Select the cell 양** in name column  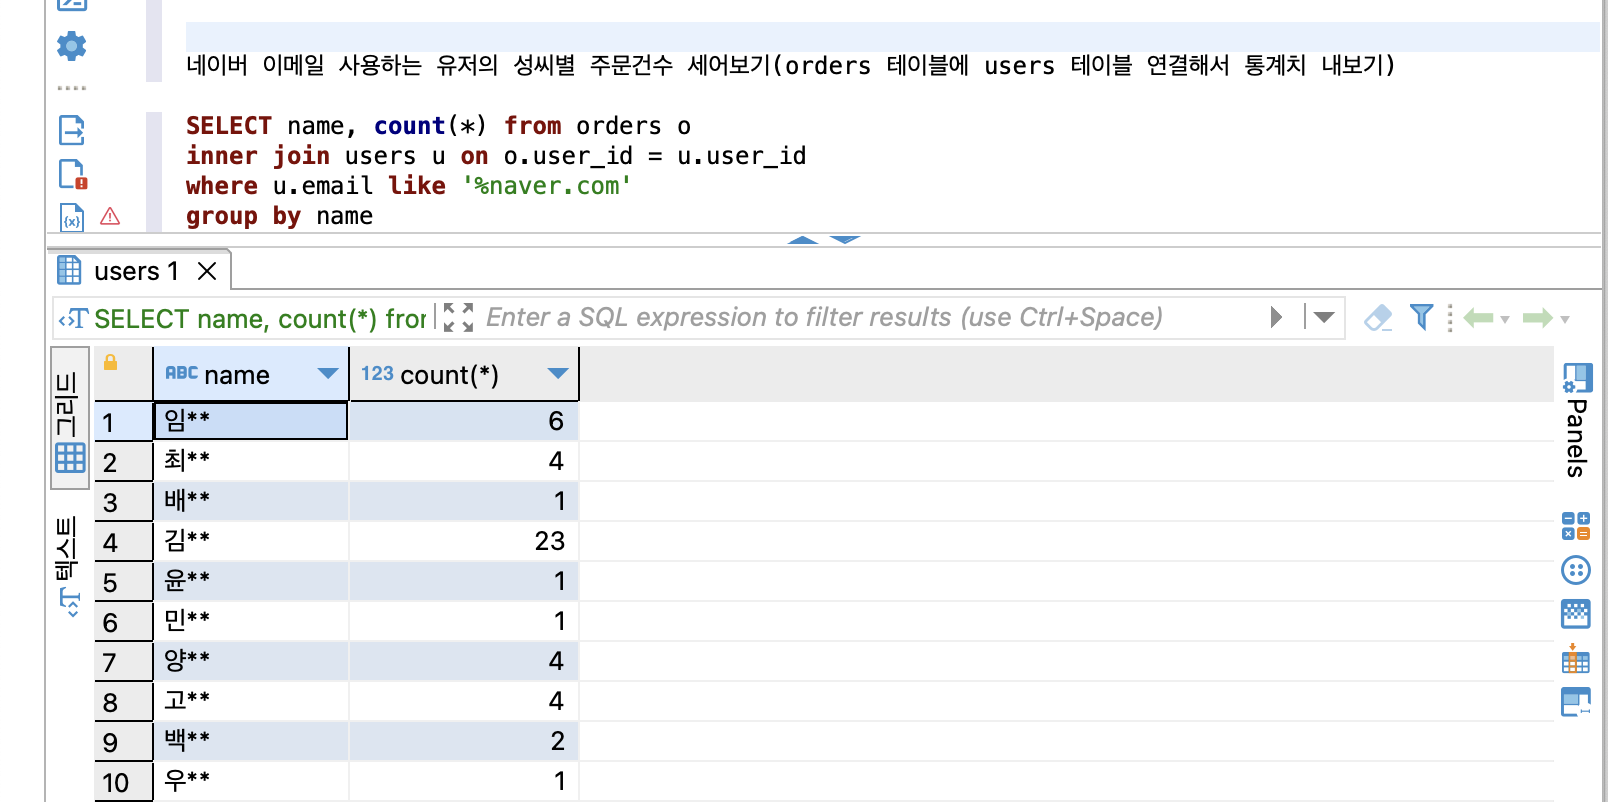pos(251,661)
